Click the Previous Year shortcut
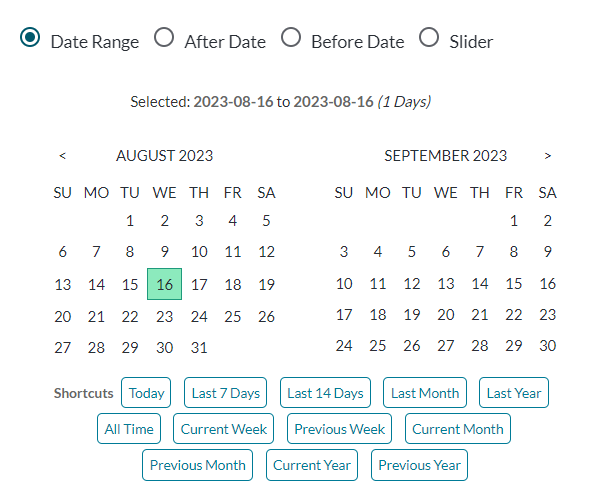Viewport: 609px width, 500px height. pyautogui.click(x=419, y=465)
